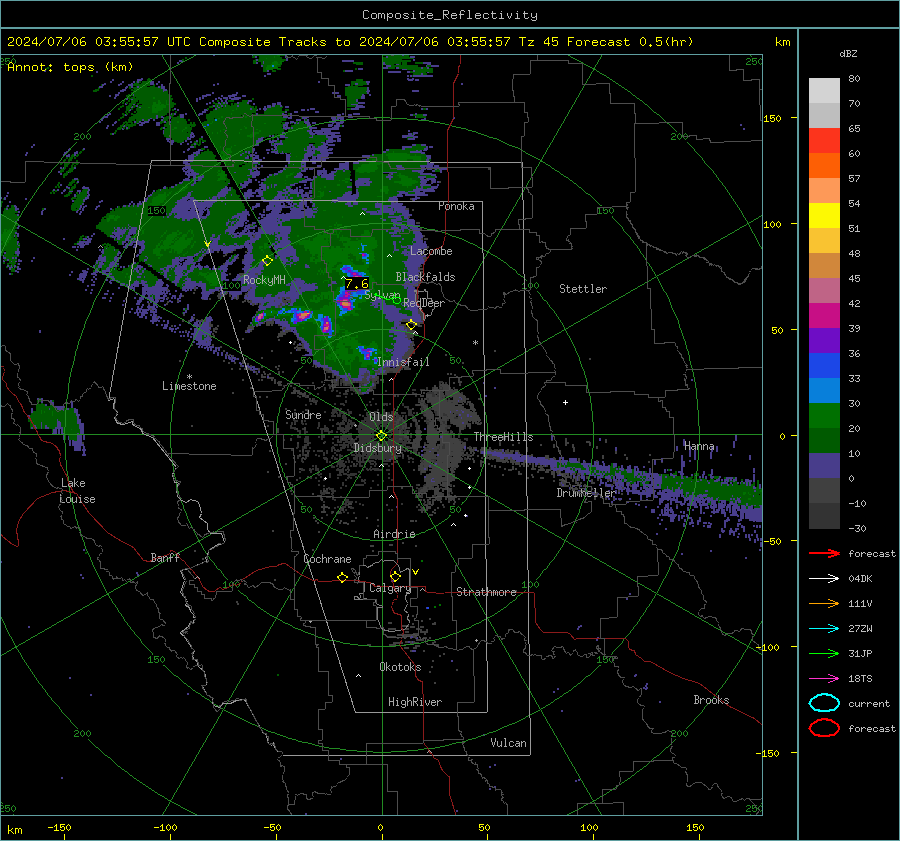
Task: Click the yellow radar-center diamond at Didsbury
Action: 381,436
